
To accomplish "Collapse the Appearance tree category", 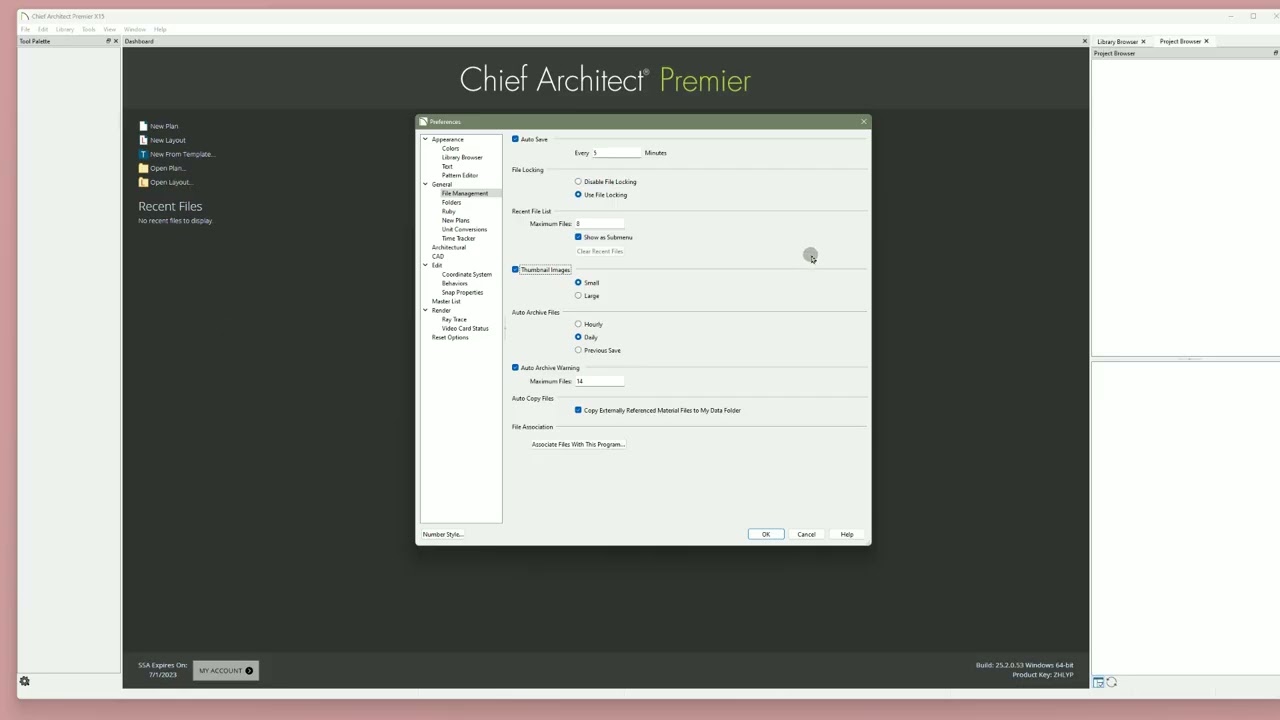I will [425, 139].
